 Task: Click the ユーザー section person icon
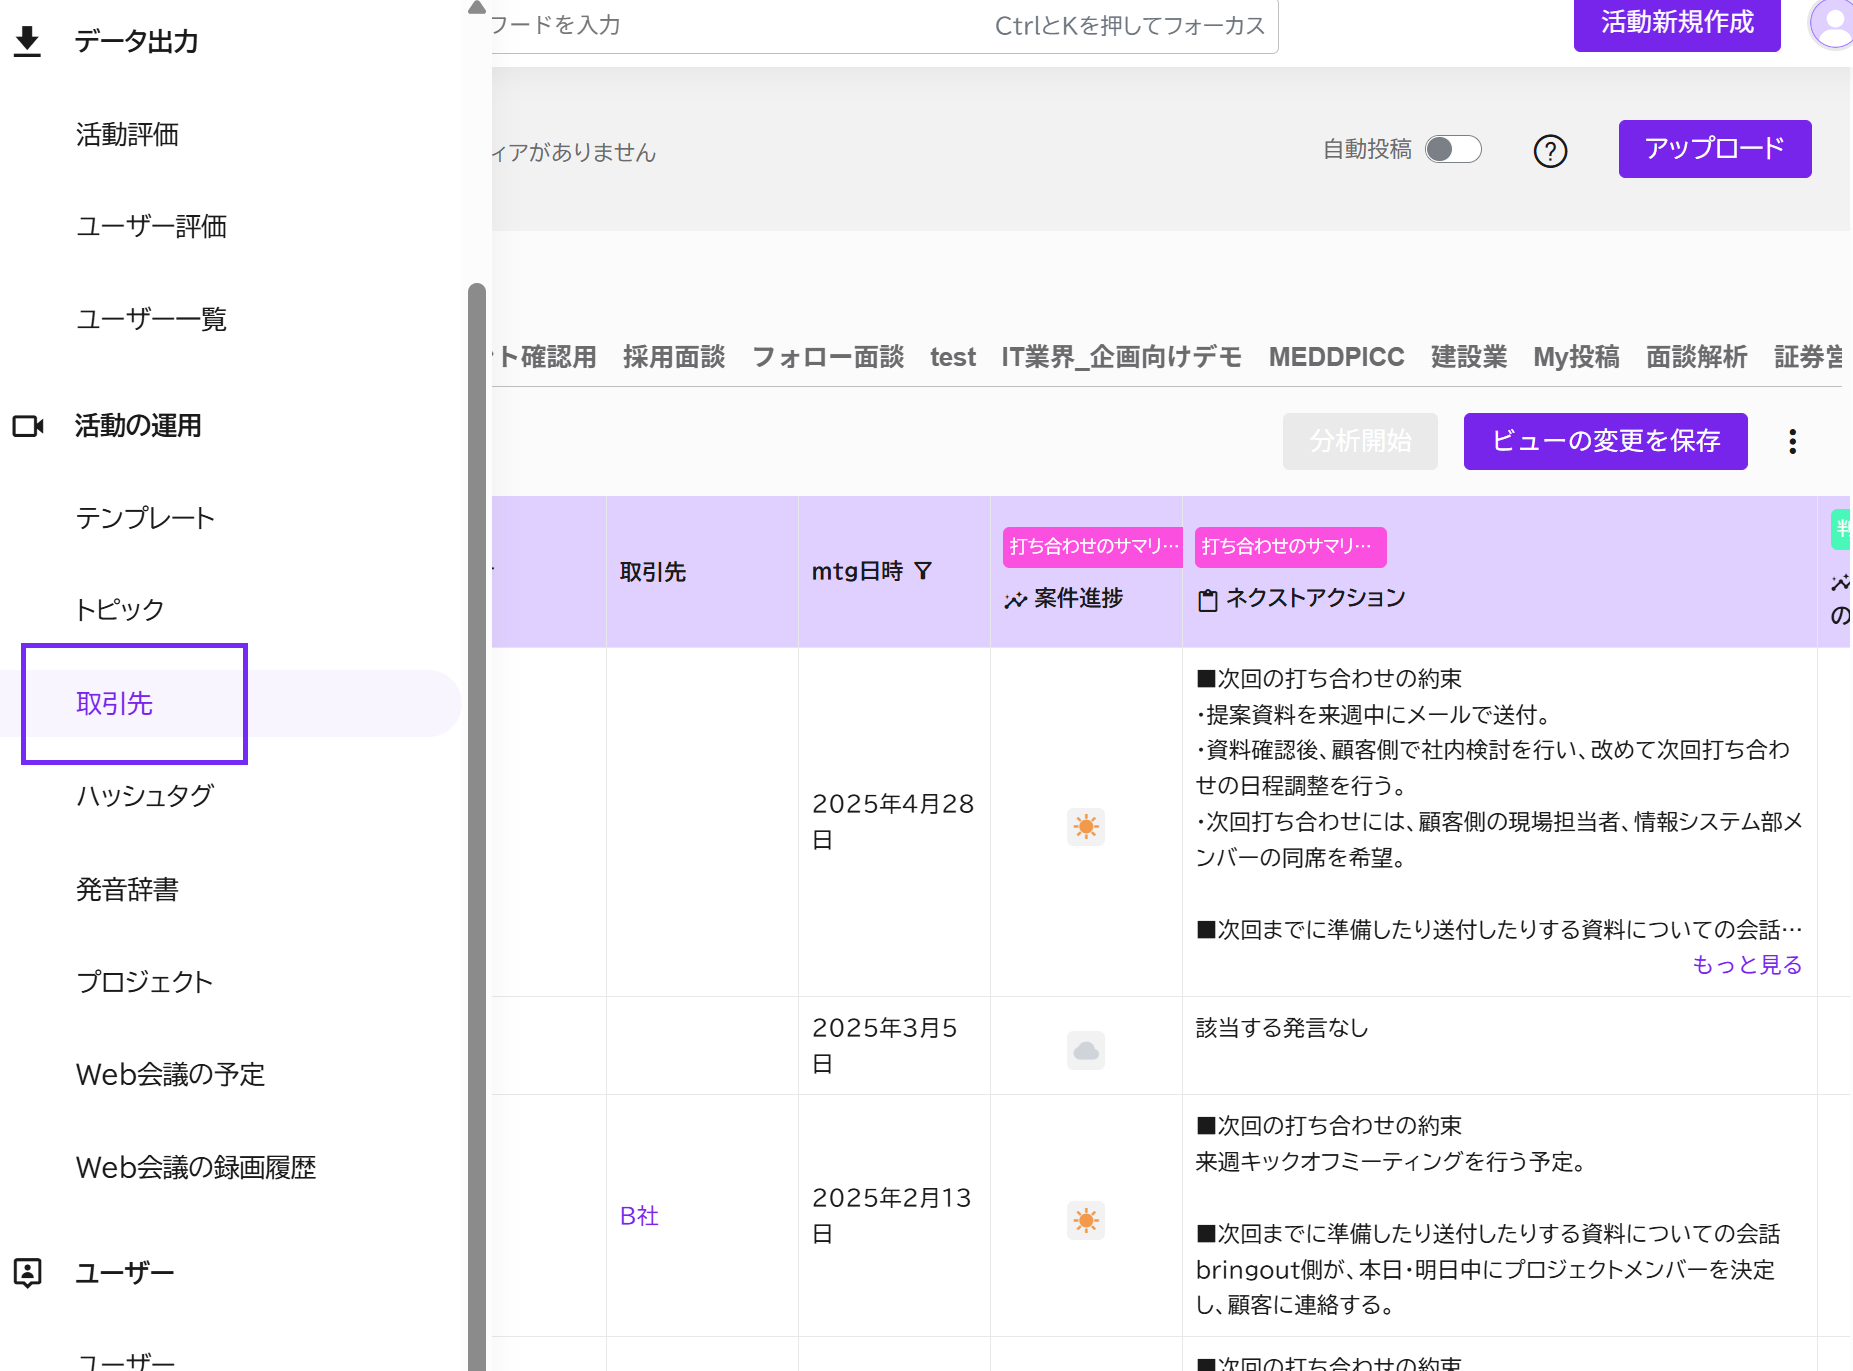(x=28, y=1272)
